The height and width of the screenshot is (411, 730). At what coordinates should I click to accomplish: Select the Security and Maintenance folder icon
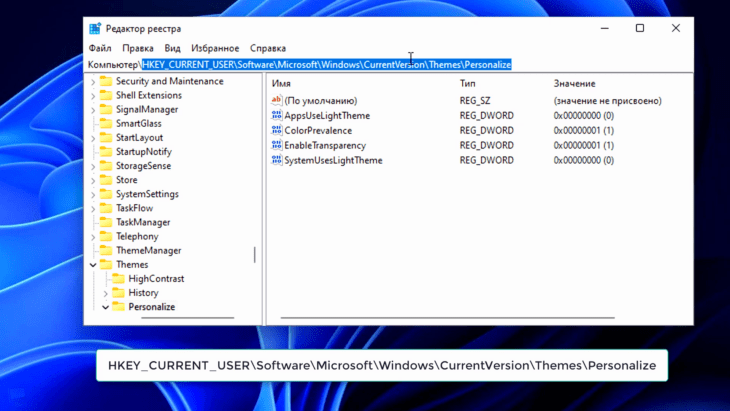pos(106,81)
